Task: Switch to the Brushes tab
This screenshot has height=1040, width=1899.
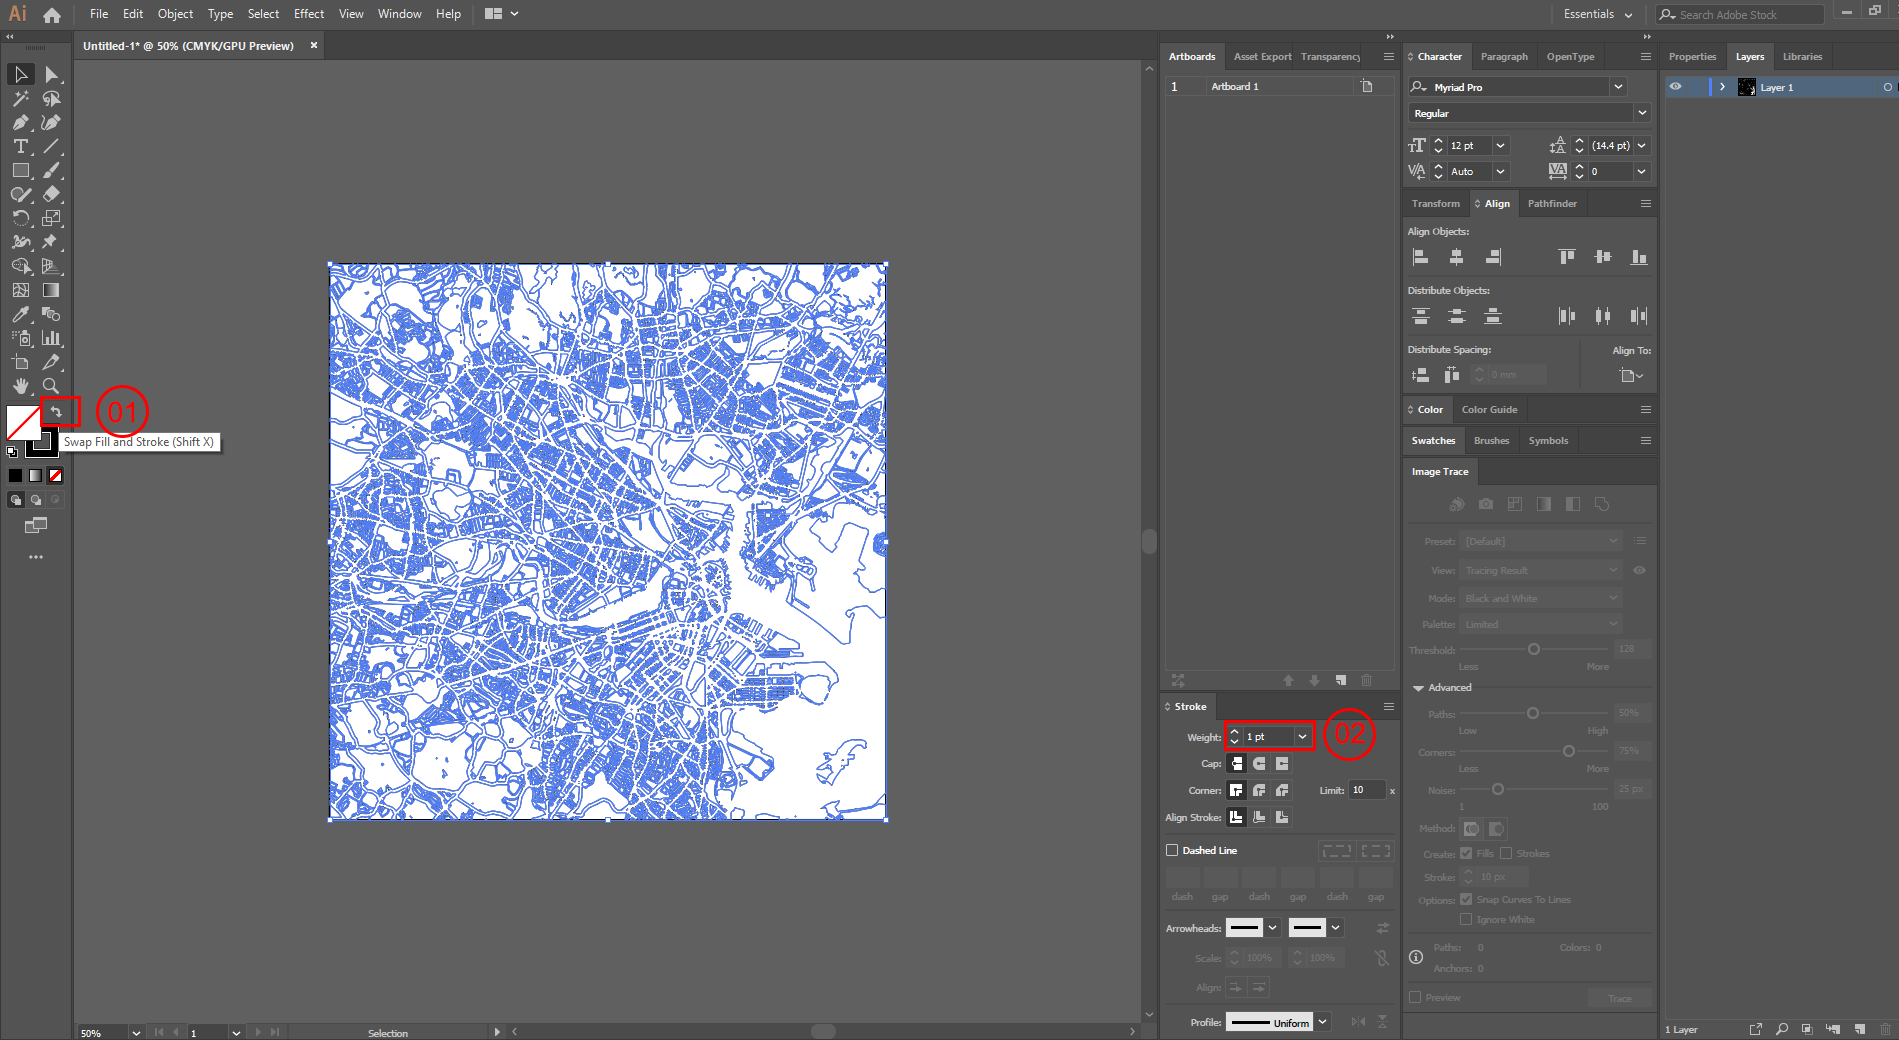Action: click(1491, 440)
